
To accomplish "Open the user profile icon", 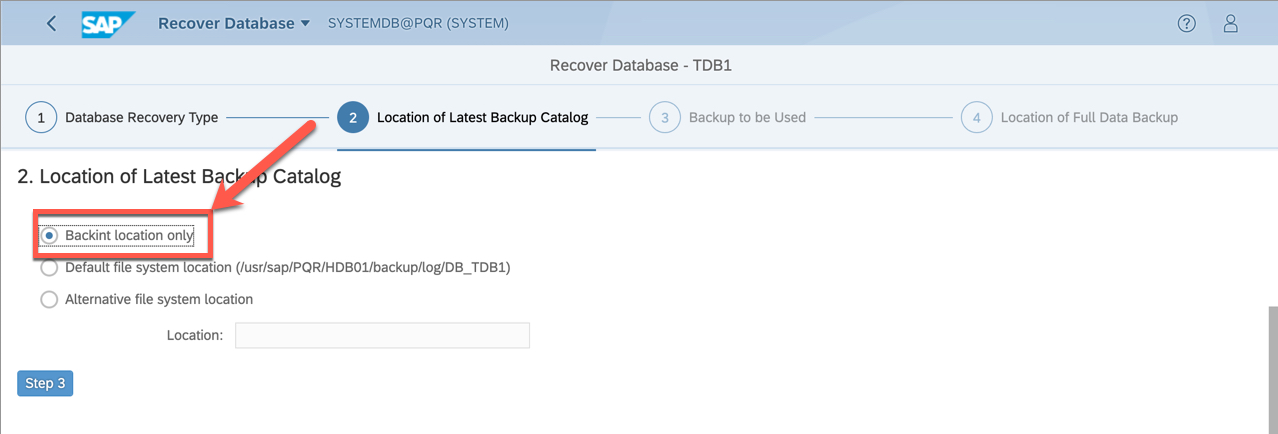I will pyautogui.click(x=1231, y=24).
